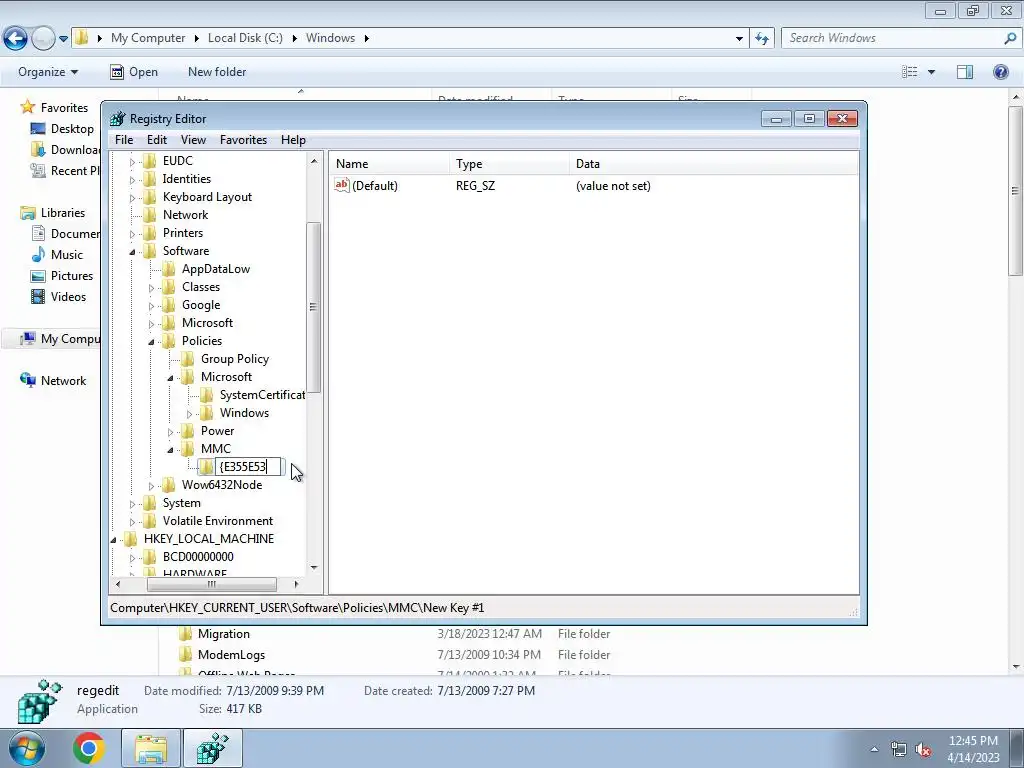
Task: Select the System registry key
Action: coord(182,503)
